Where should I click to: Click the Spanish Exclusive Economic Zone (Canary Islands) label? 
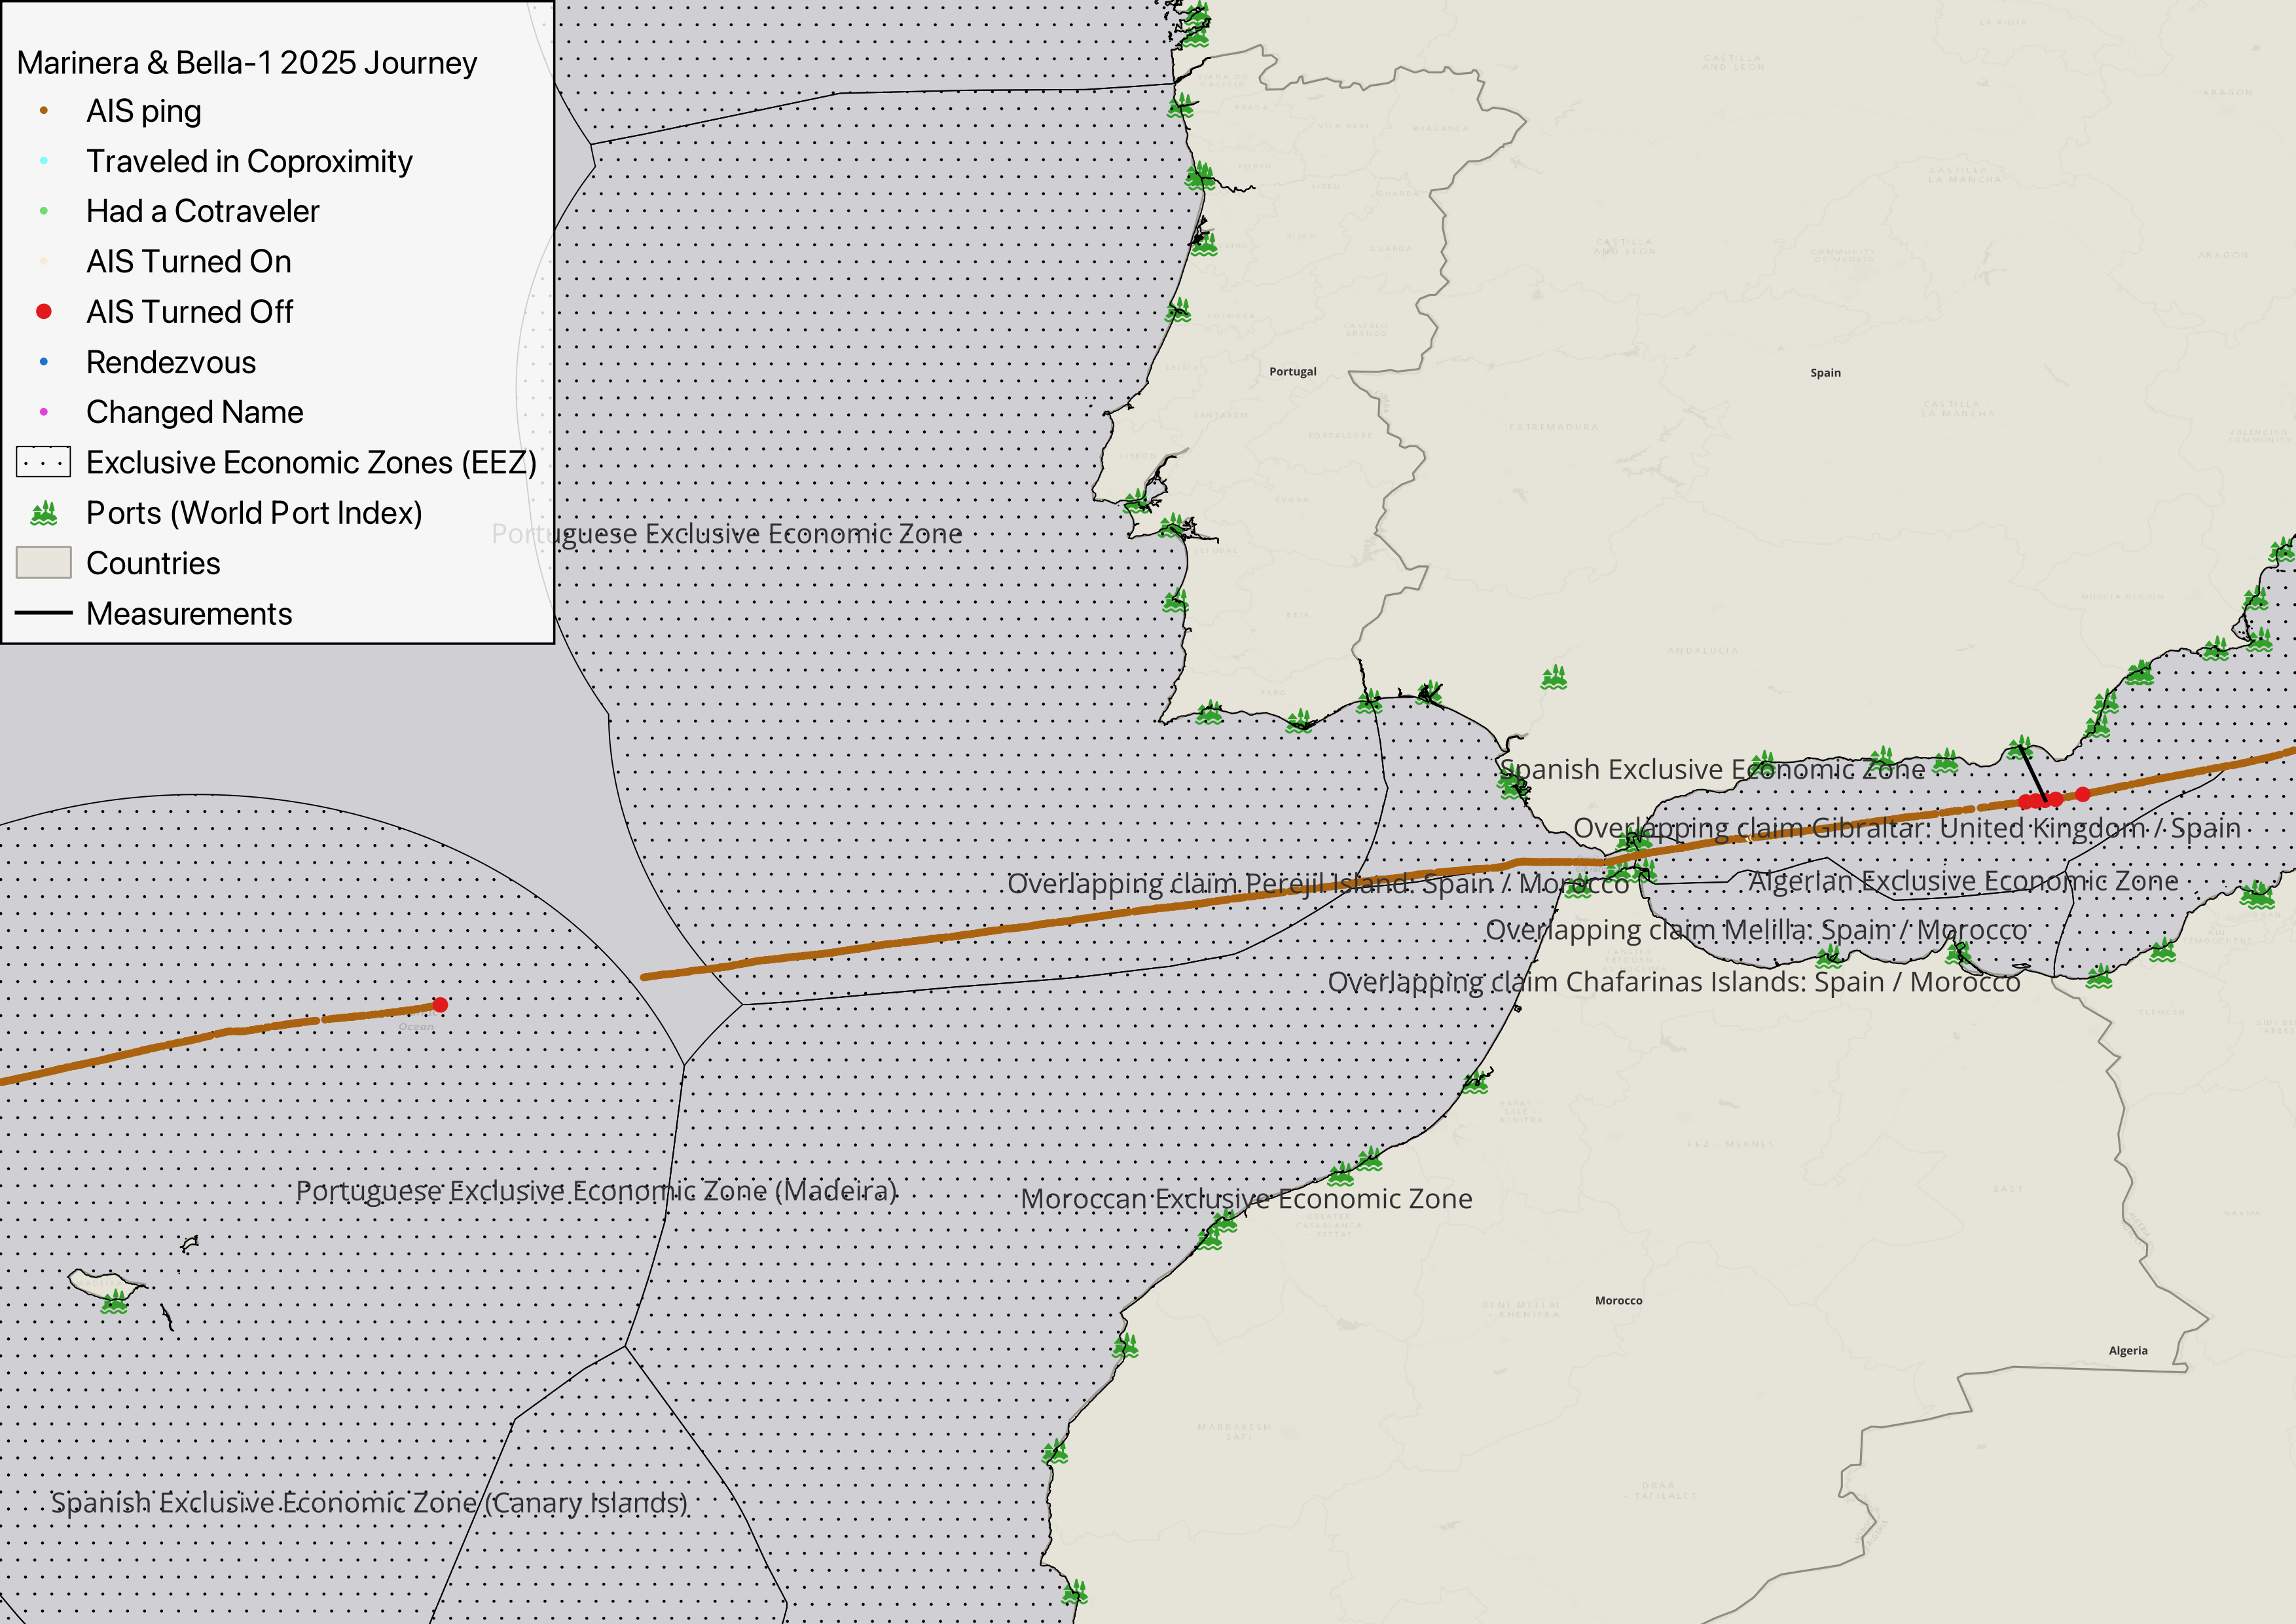pos(369,1503)
